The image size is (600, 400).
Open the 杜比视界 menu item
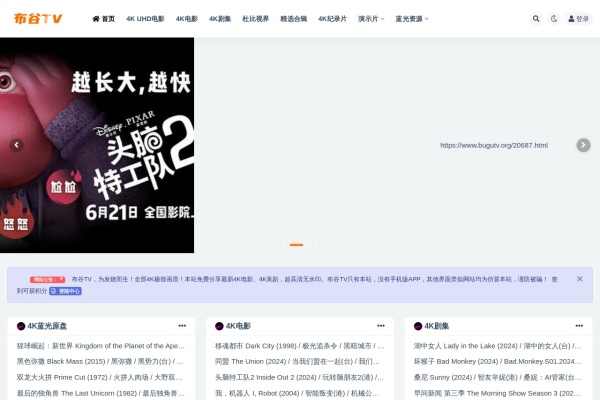256,18
